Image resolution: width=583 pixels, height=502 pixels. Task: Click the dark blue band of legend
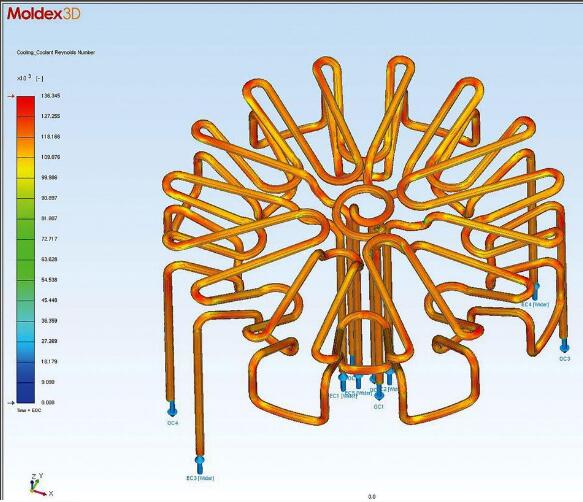coord(26,393)
